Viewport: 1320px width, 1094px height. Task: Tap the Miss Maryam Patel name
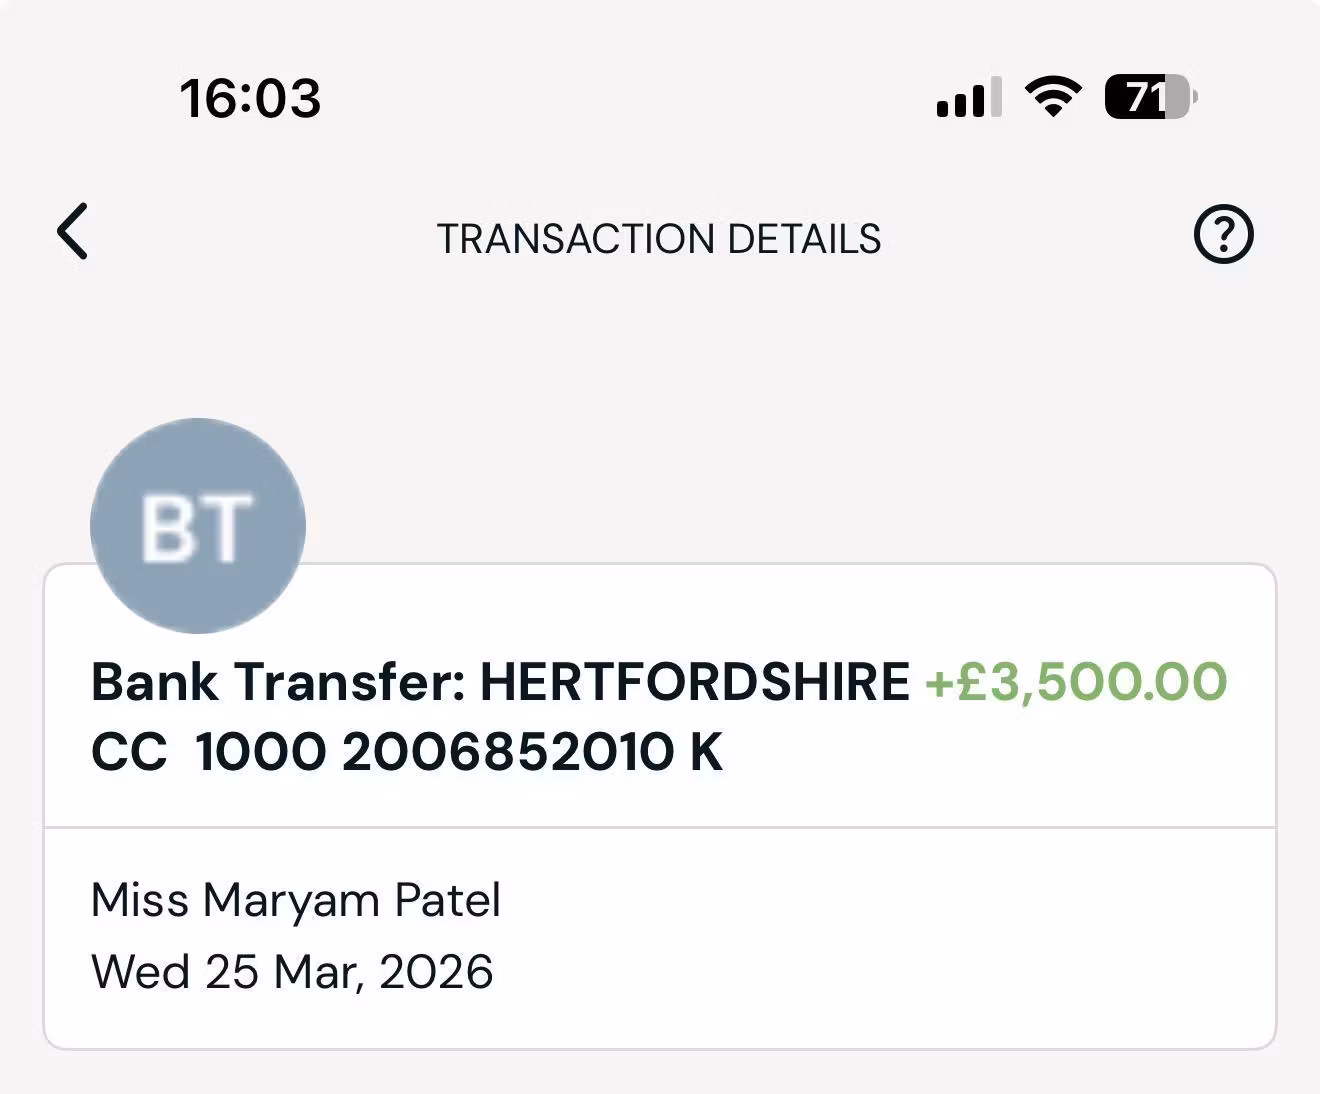click(296, 900)
